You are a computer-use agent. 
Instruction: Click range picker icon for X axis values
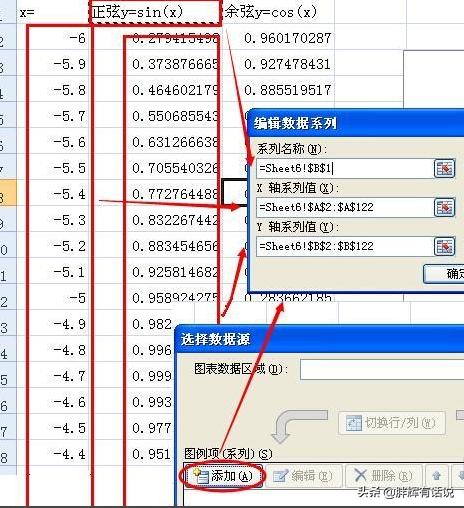click(445, 207)
